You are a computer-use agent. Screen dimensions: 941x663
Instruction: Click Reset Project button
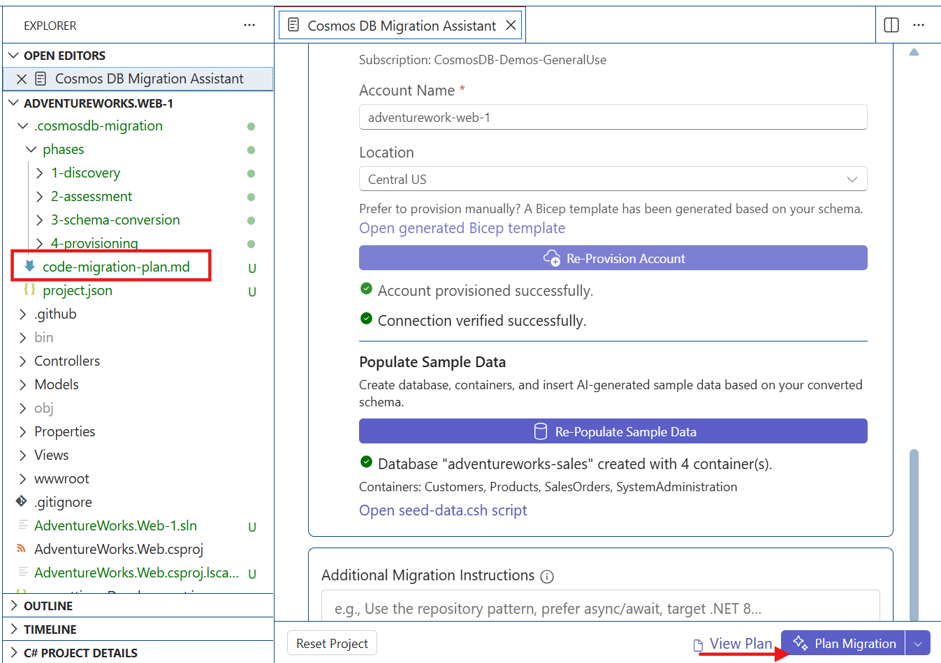pyautogui.click(x=332, y=643)
